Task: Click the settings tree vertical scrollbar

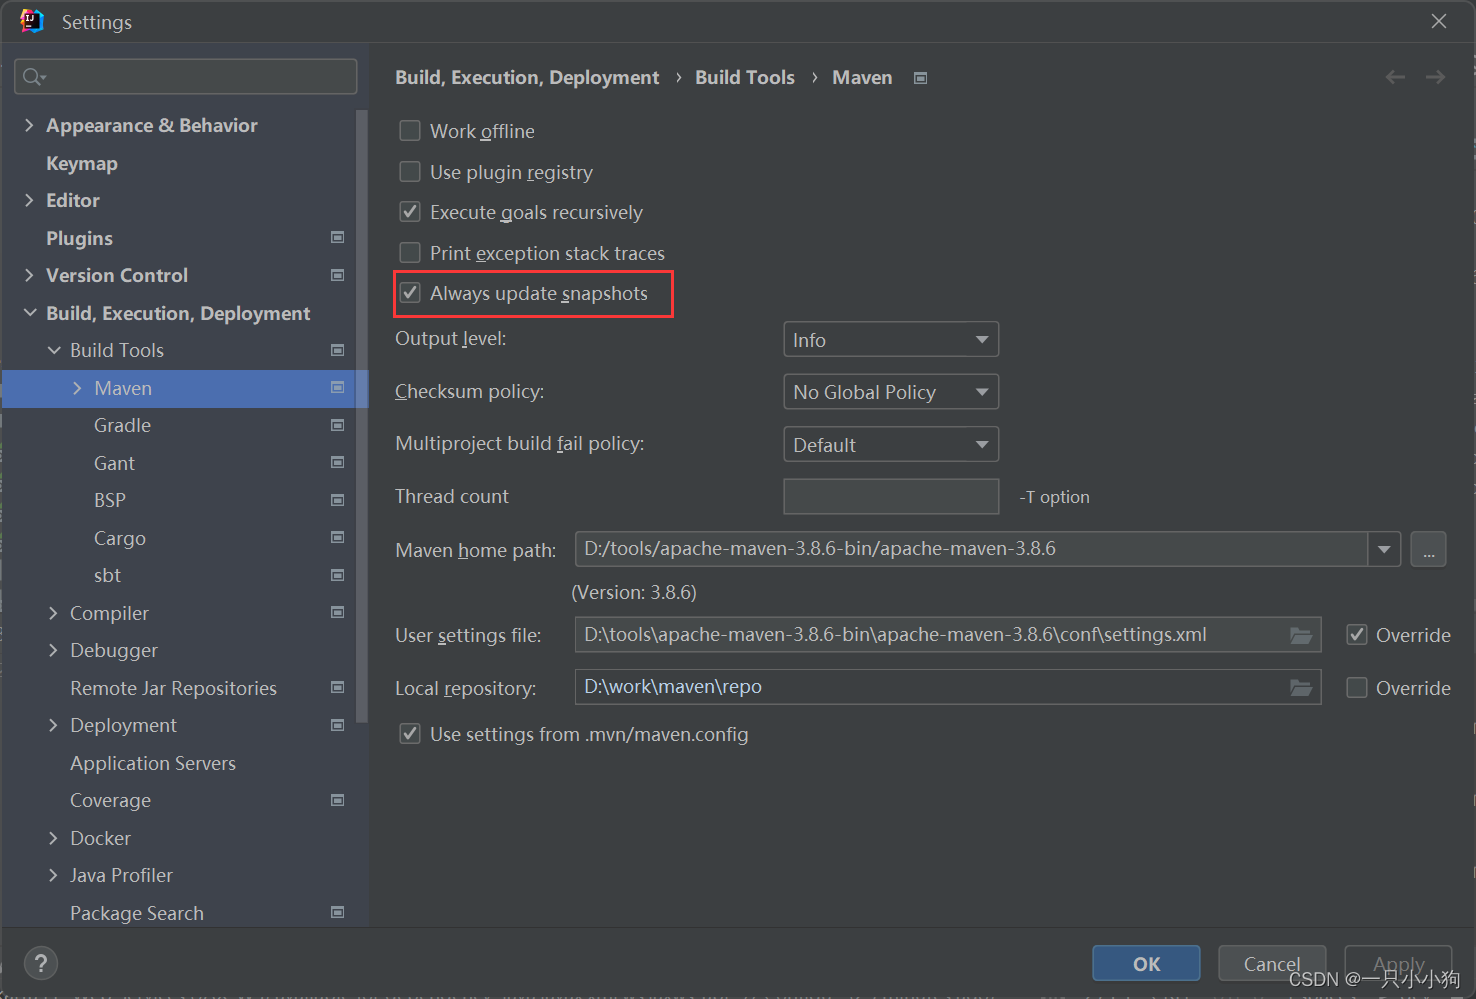Action: point(362,415)
